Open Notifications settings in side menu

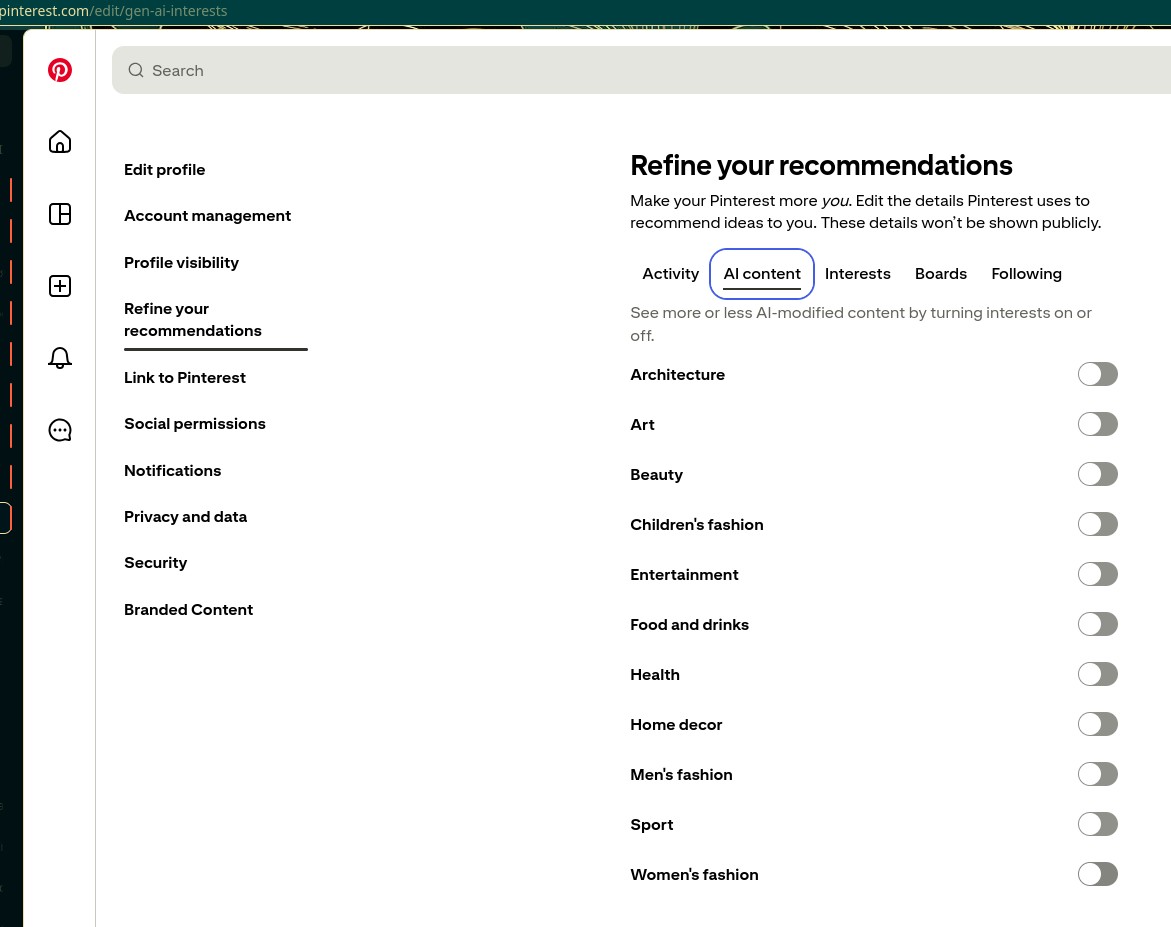pyautogui.click(x=173, y=471)
